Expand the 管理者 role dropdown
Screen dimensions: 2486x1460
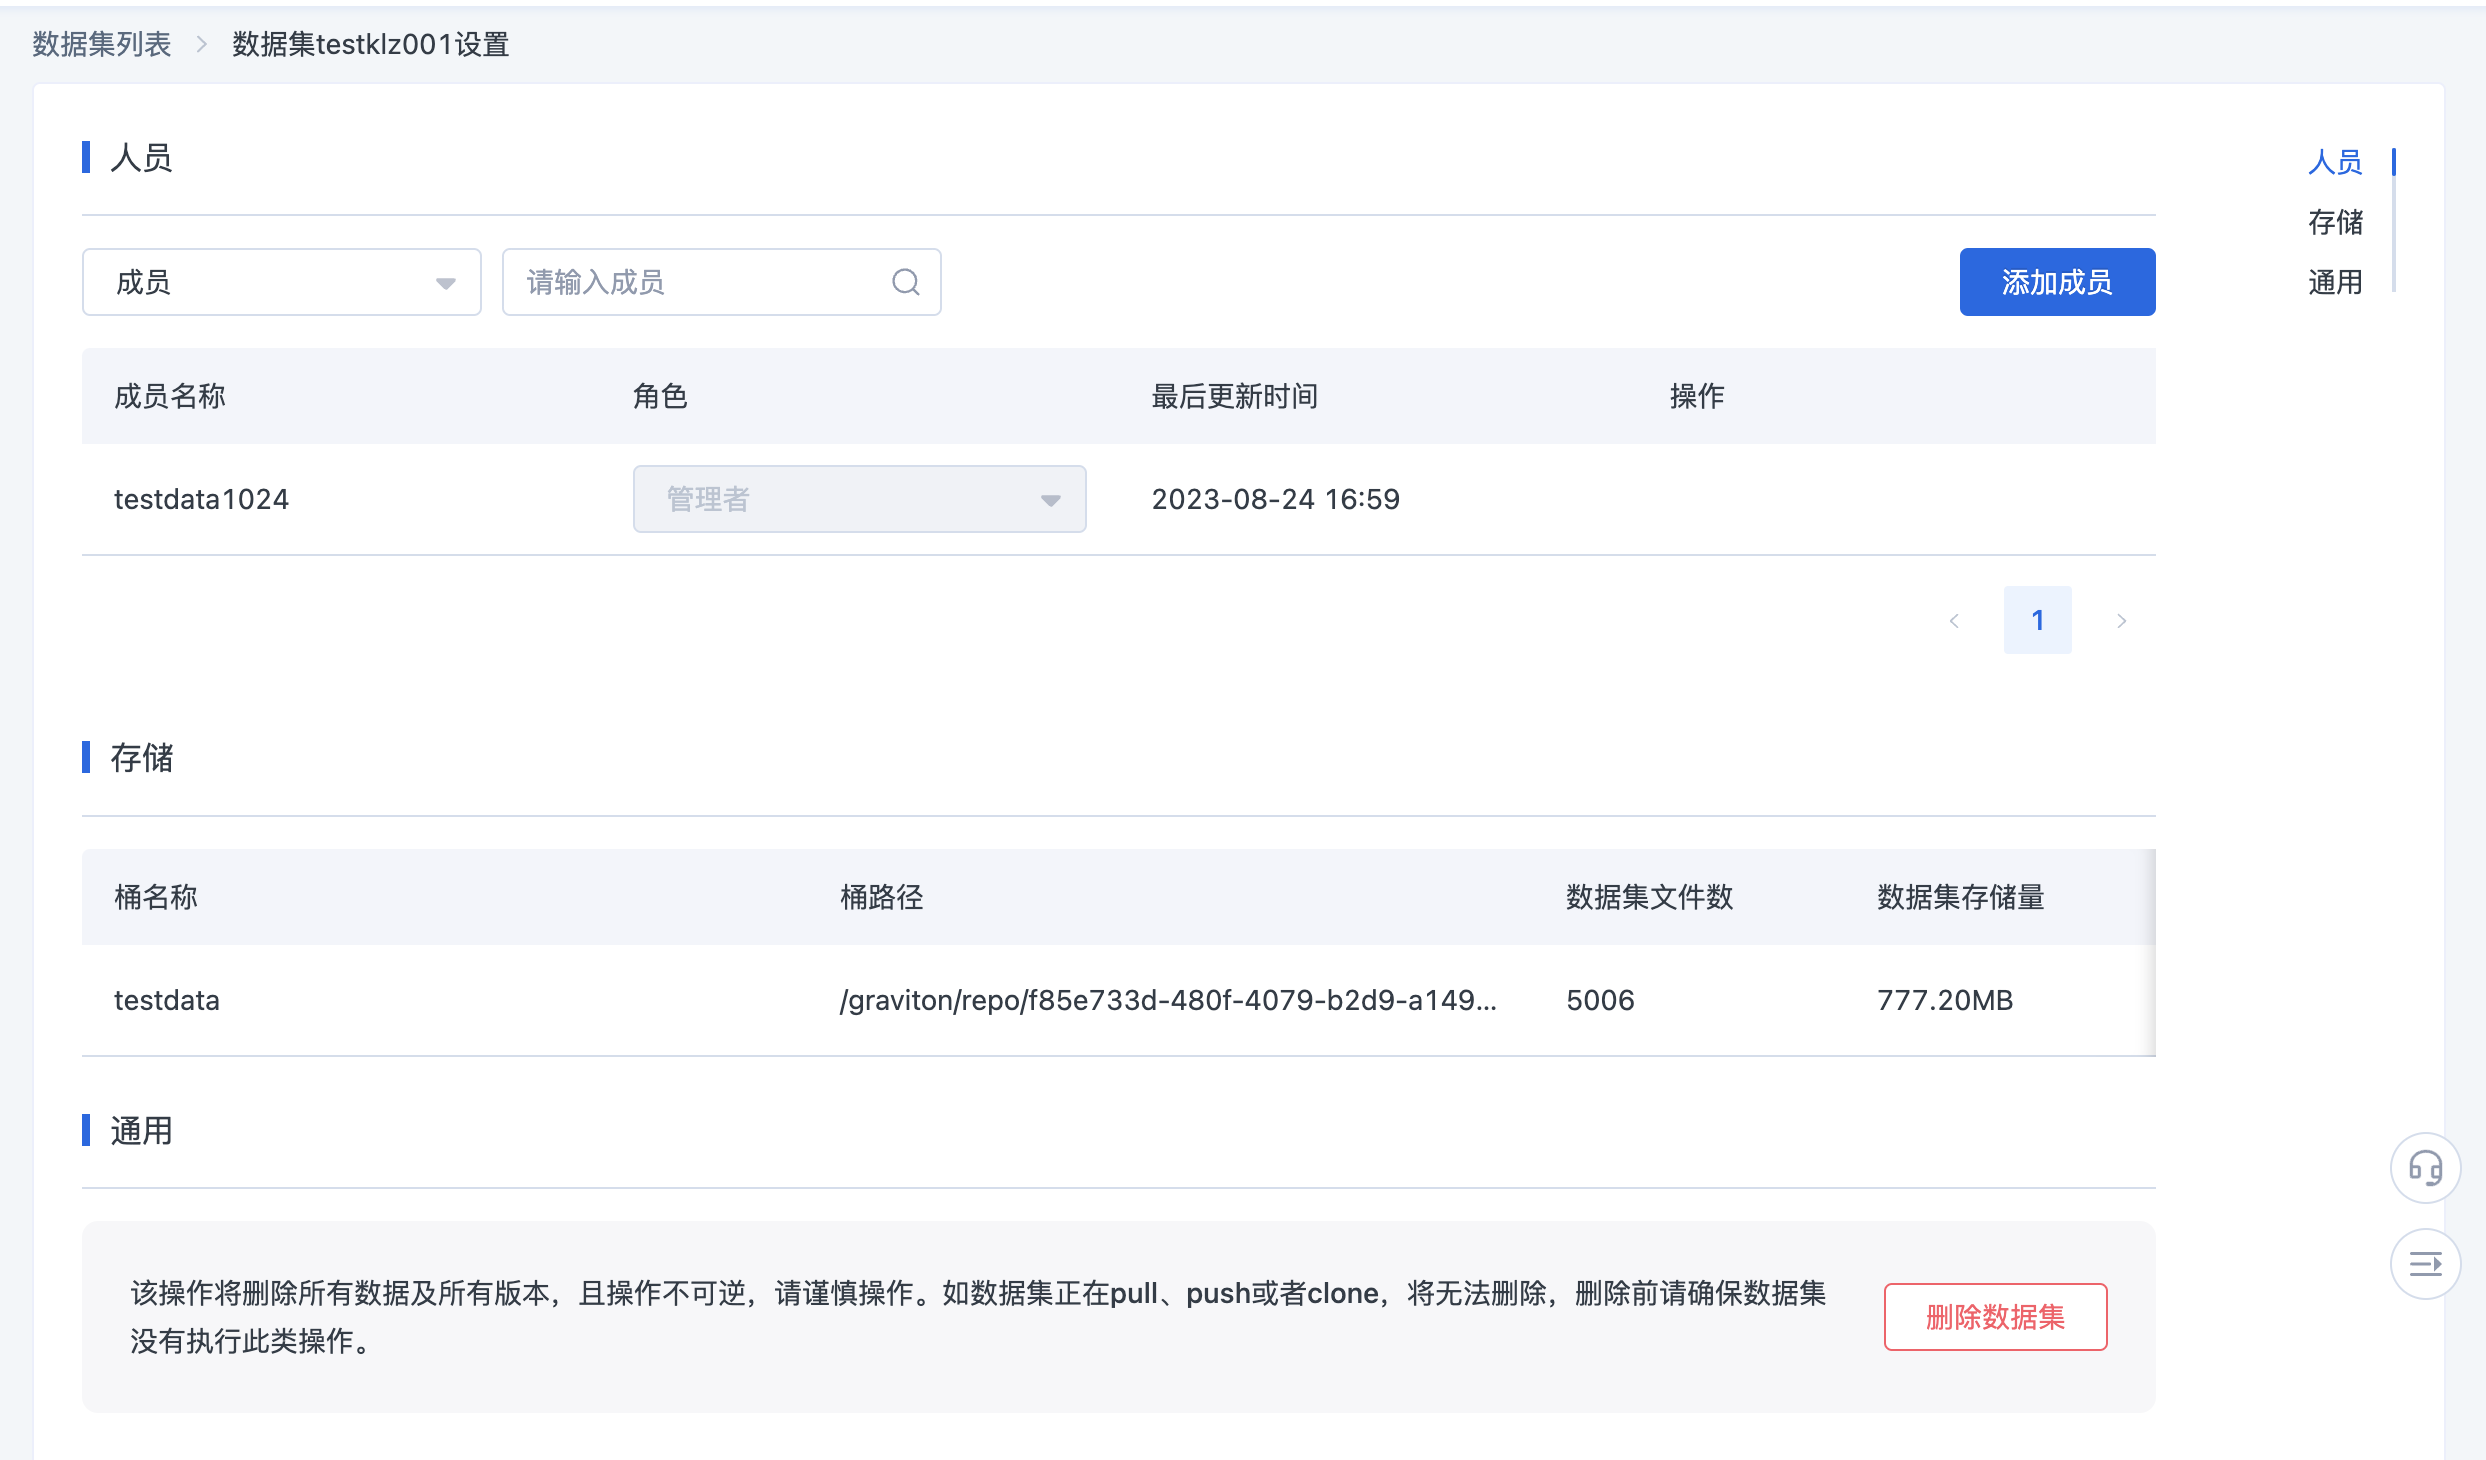tap(858, 499)
